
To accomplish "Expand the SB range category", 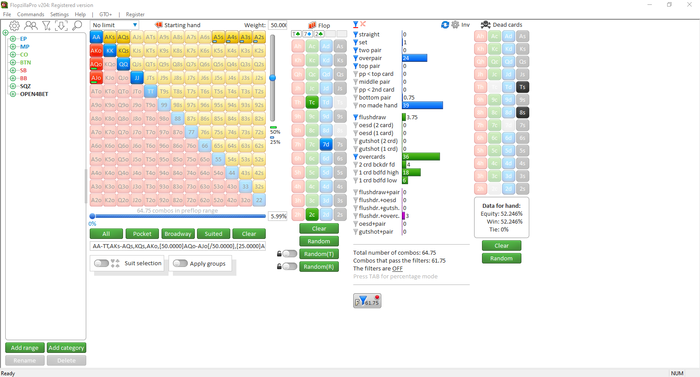I will [x=13, y=70].
